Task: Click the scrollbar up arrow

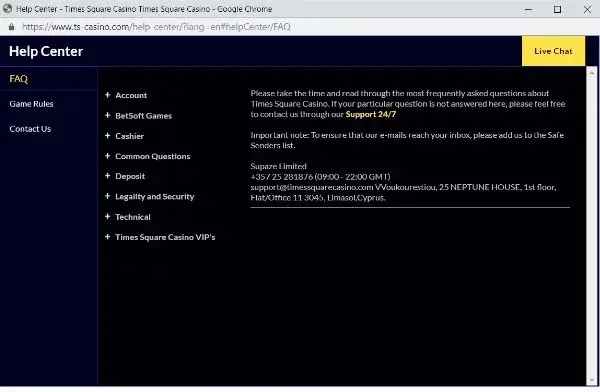Action: (x=592, y=72)
